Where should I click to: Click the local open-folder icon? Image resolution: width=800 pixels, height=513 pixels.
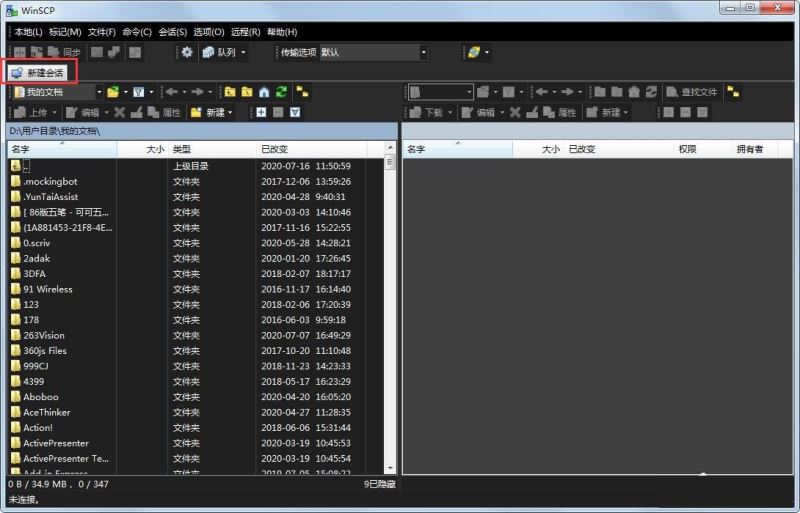114,92
